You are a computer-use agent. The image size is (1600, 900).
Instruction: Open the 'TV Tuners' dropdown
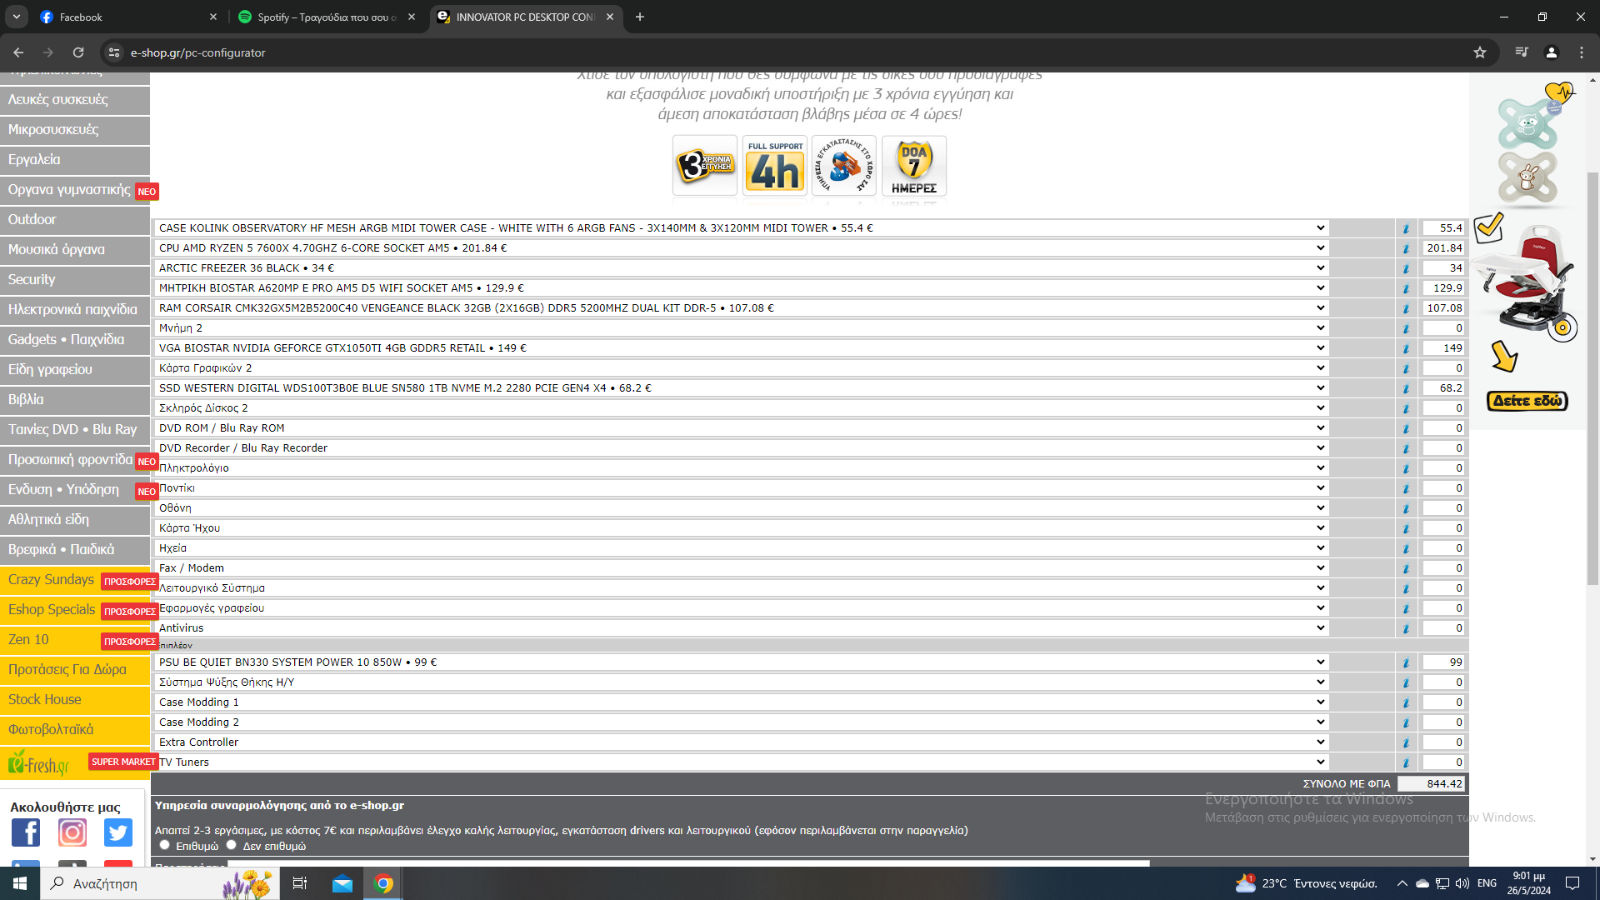pyautogui.click(x=742, y=762)
